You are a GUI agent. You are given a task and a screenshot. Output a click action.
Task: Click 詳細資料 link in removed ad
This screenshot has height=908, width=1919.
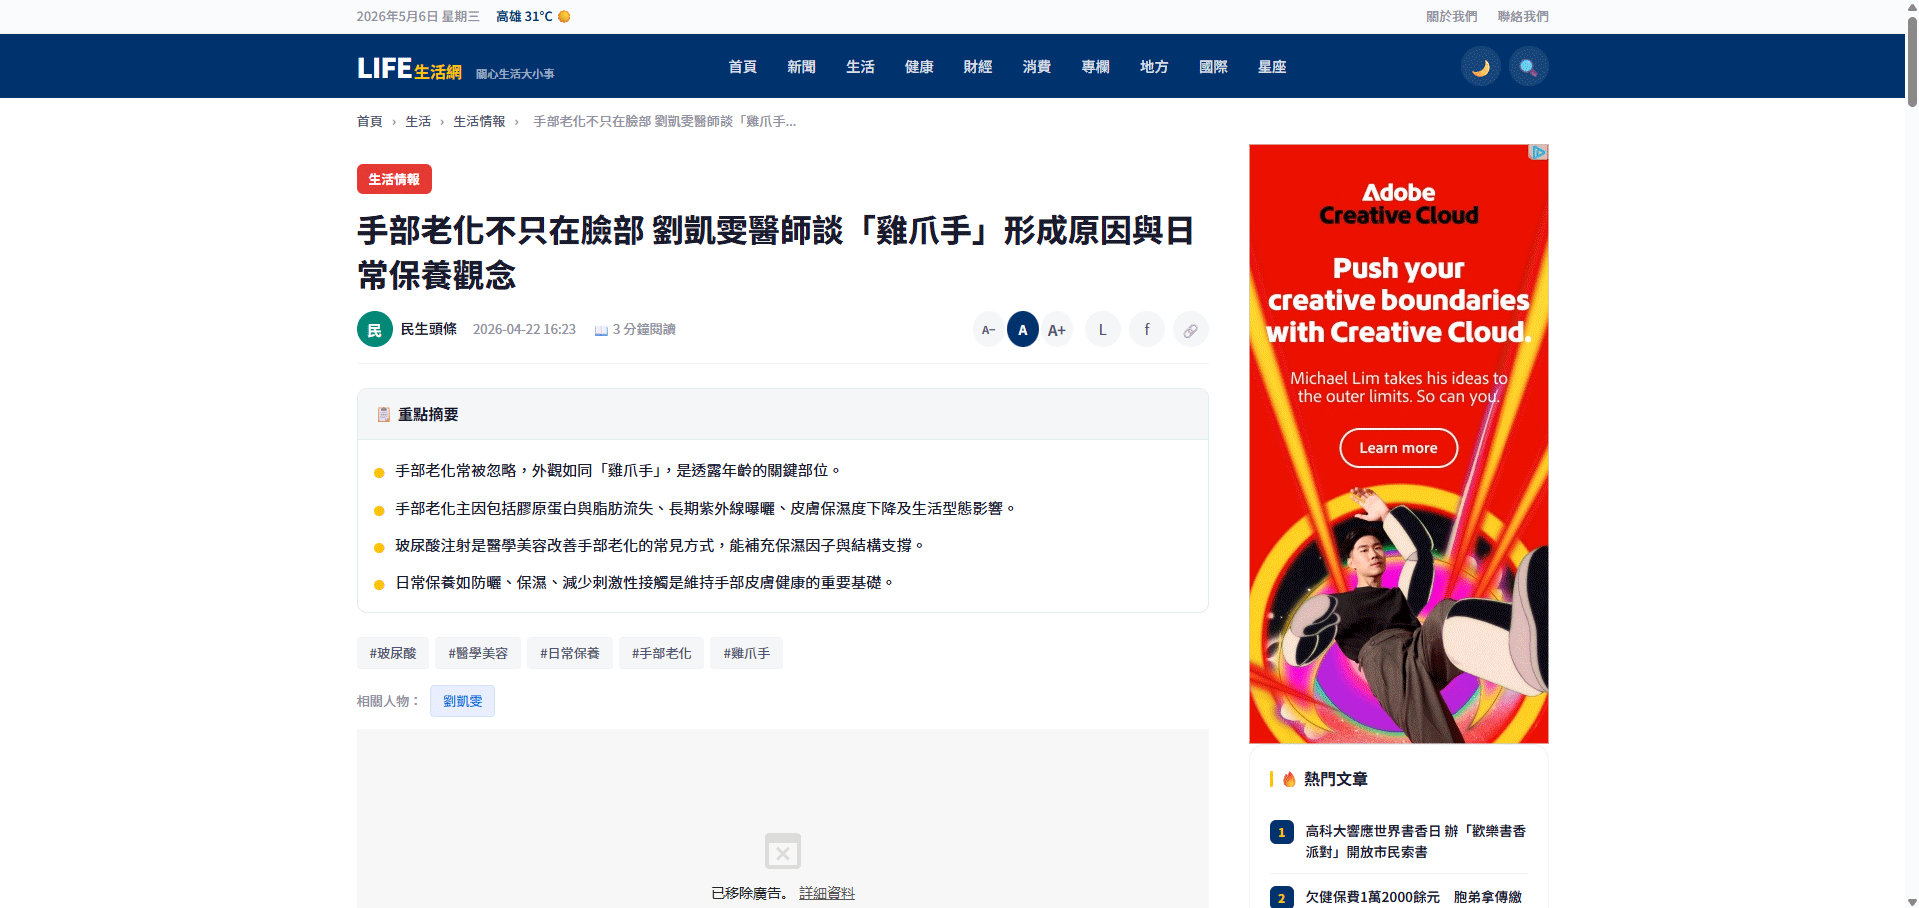827,893
